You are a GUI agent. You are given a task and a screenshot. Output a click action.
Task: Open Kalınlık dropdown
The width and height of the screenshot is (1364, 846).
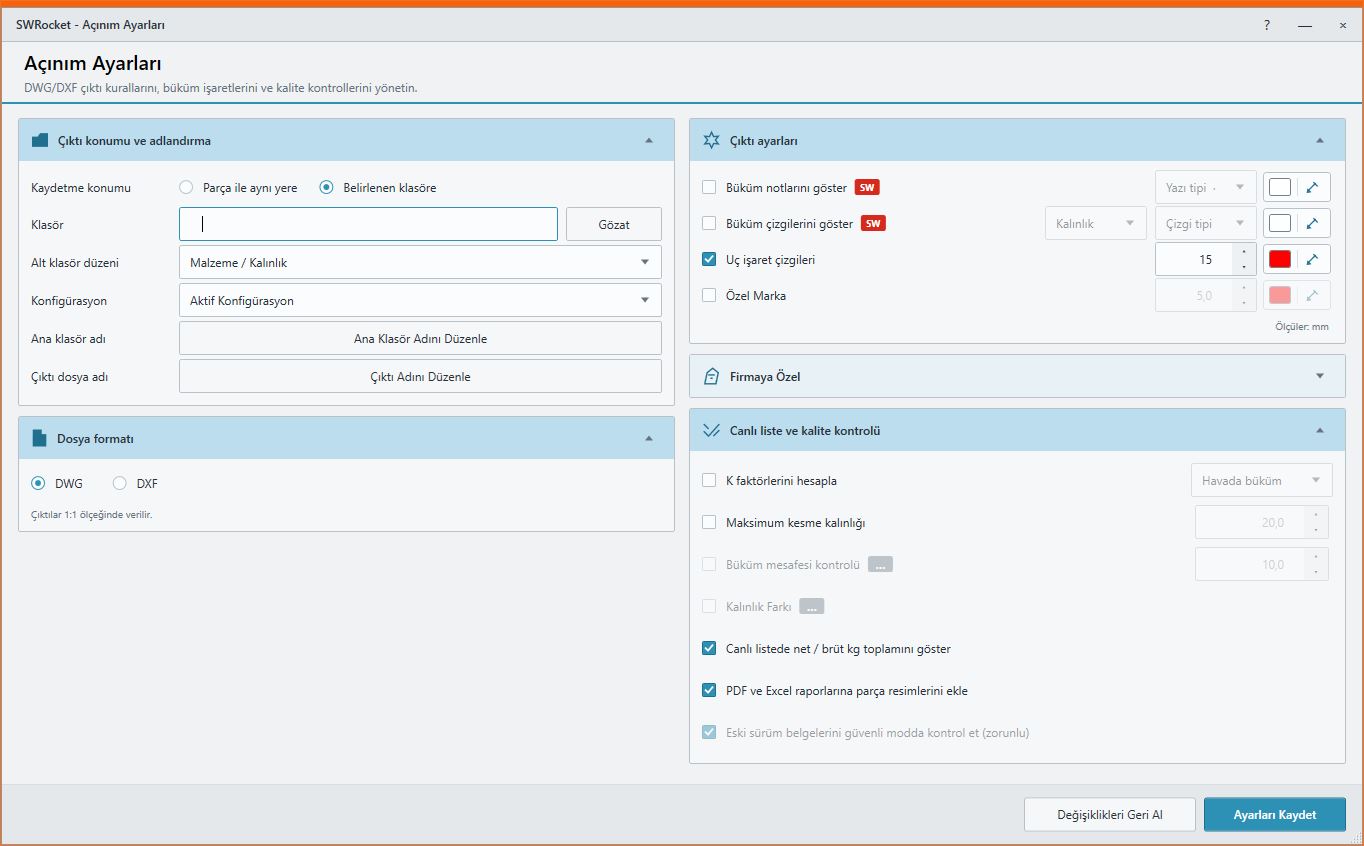1095,223
